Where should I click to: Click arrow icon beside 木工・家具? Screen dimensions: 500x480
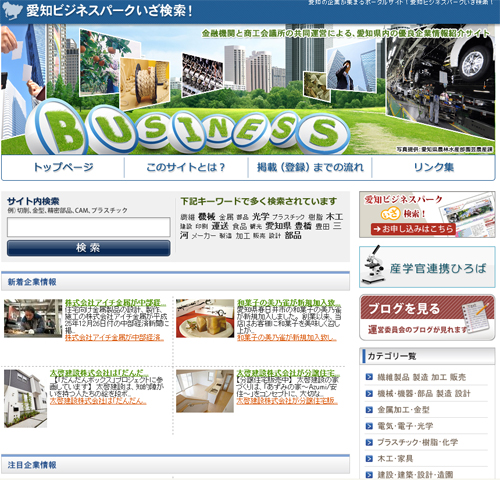(x=369, y=459)
